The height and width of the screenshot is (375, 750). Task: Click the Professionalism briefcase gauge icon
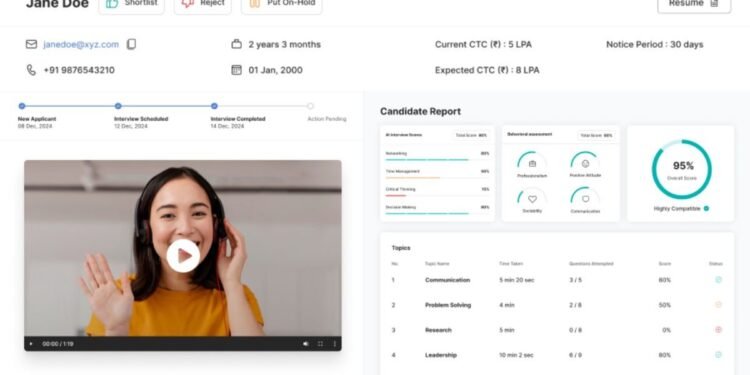click(532, 164)
